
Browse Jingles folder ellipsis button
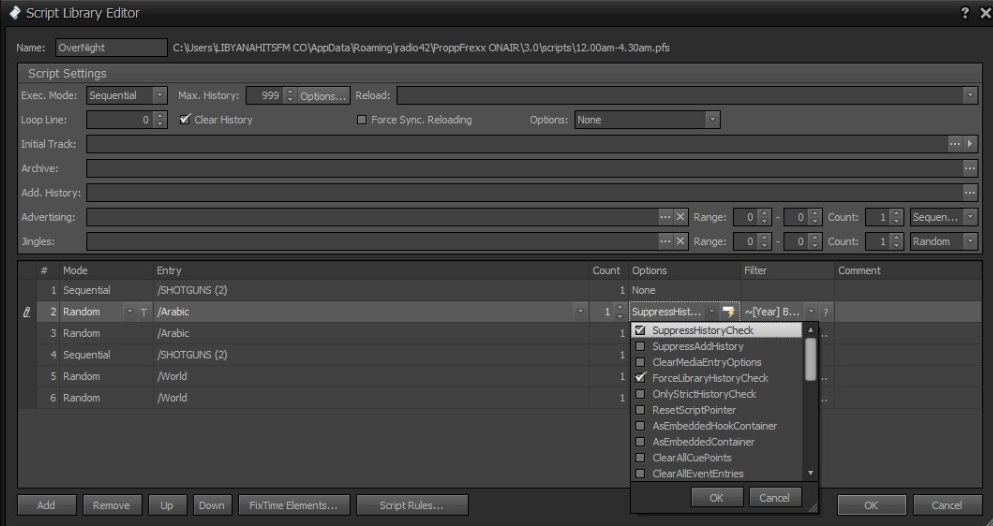pos(665,242)
